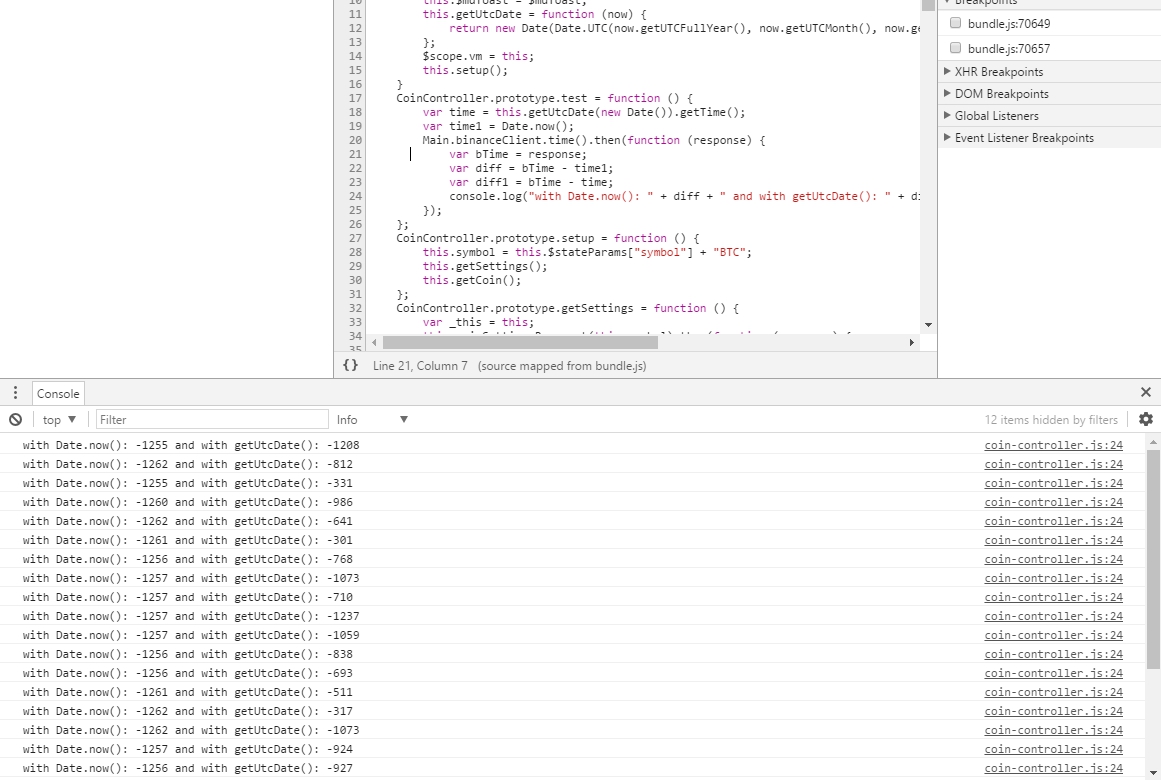Select log row ending with getUtcDate(): -693

click(x=573, y=673)
